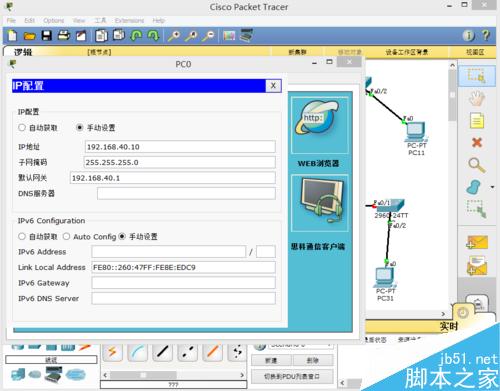The width and height of the screenshot is (500, 391).
Task: Select IPv6 manual setting radio button
Action: [122, 236]
